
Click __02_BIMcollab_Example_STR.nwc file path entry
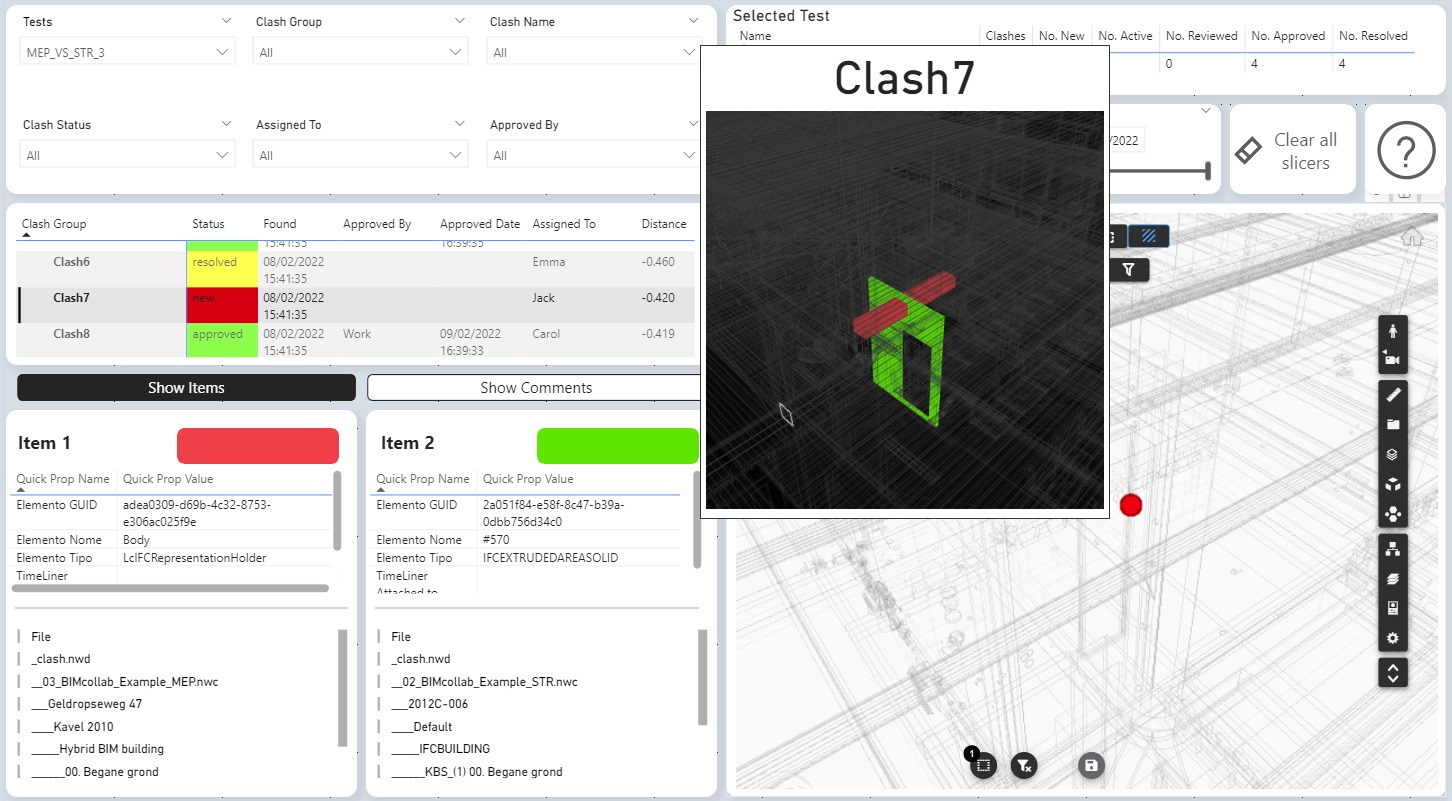click(484, 682)
